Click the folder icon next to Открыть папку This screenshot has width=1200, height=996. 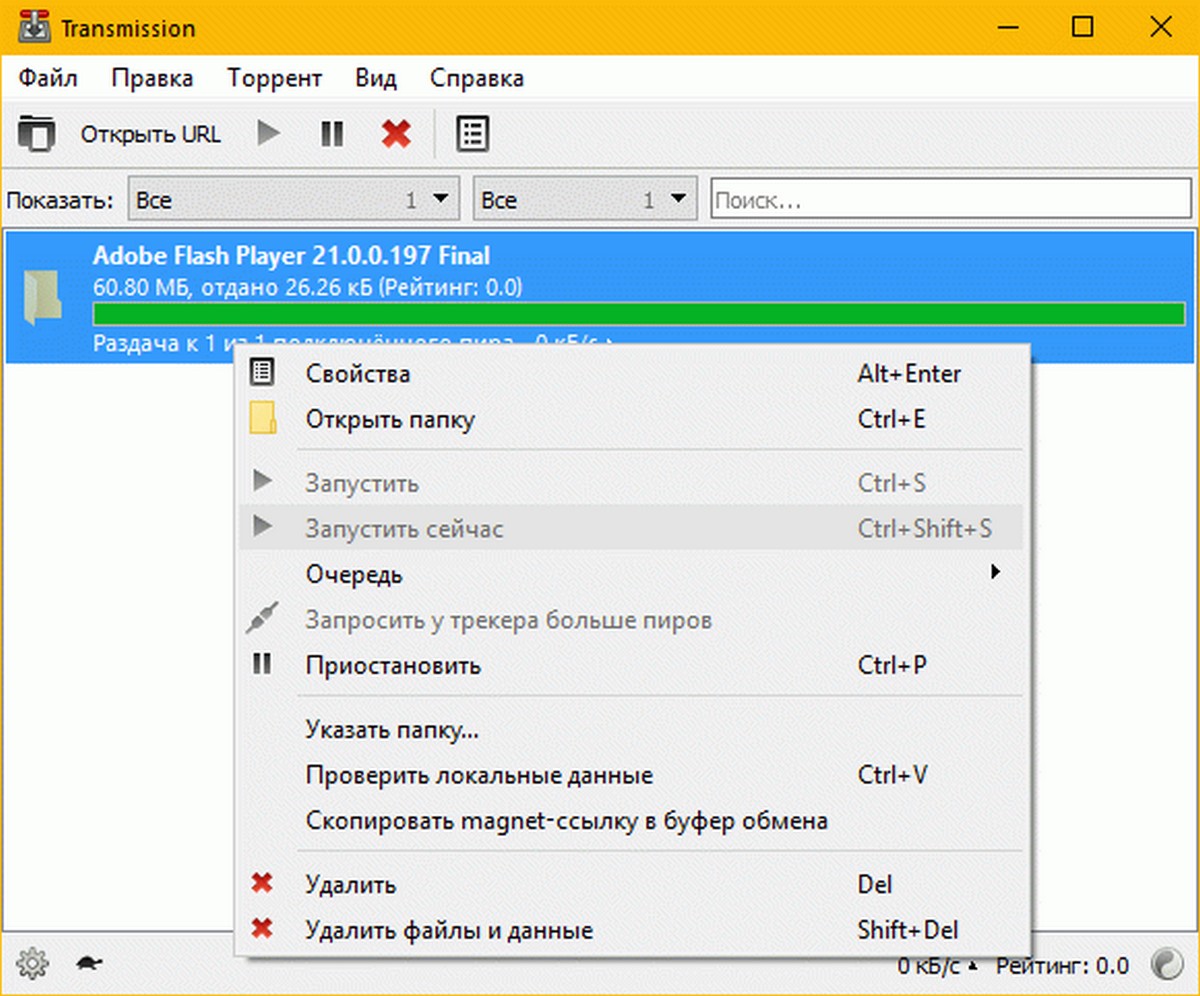pyautogui.click(x=263, y=419)
